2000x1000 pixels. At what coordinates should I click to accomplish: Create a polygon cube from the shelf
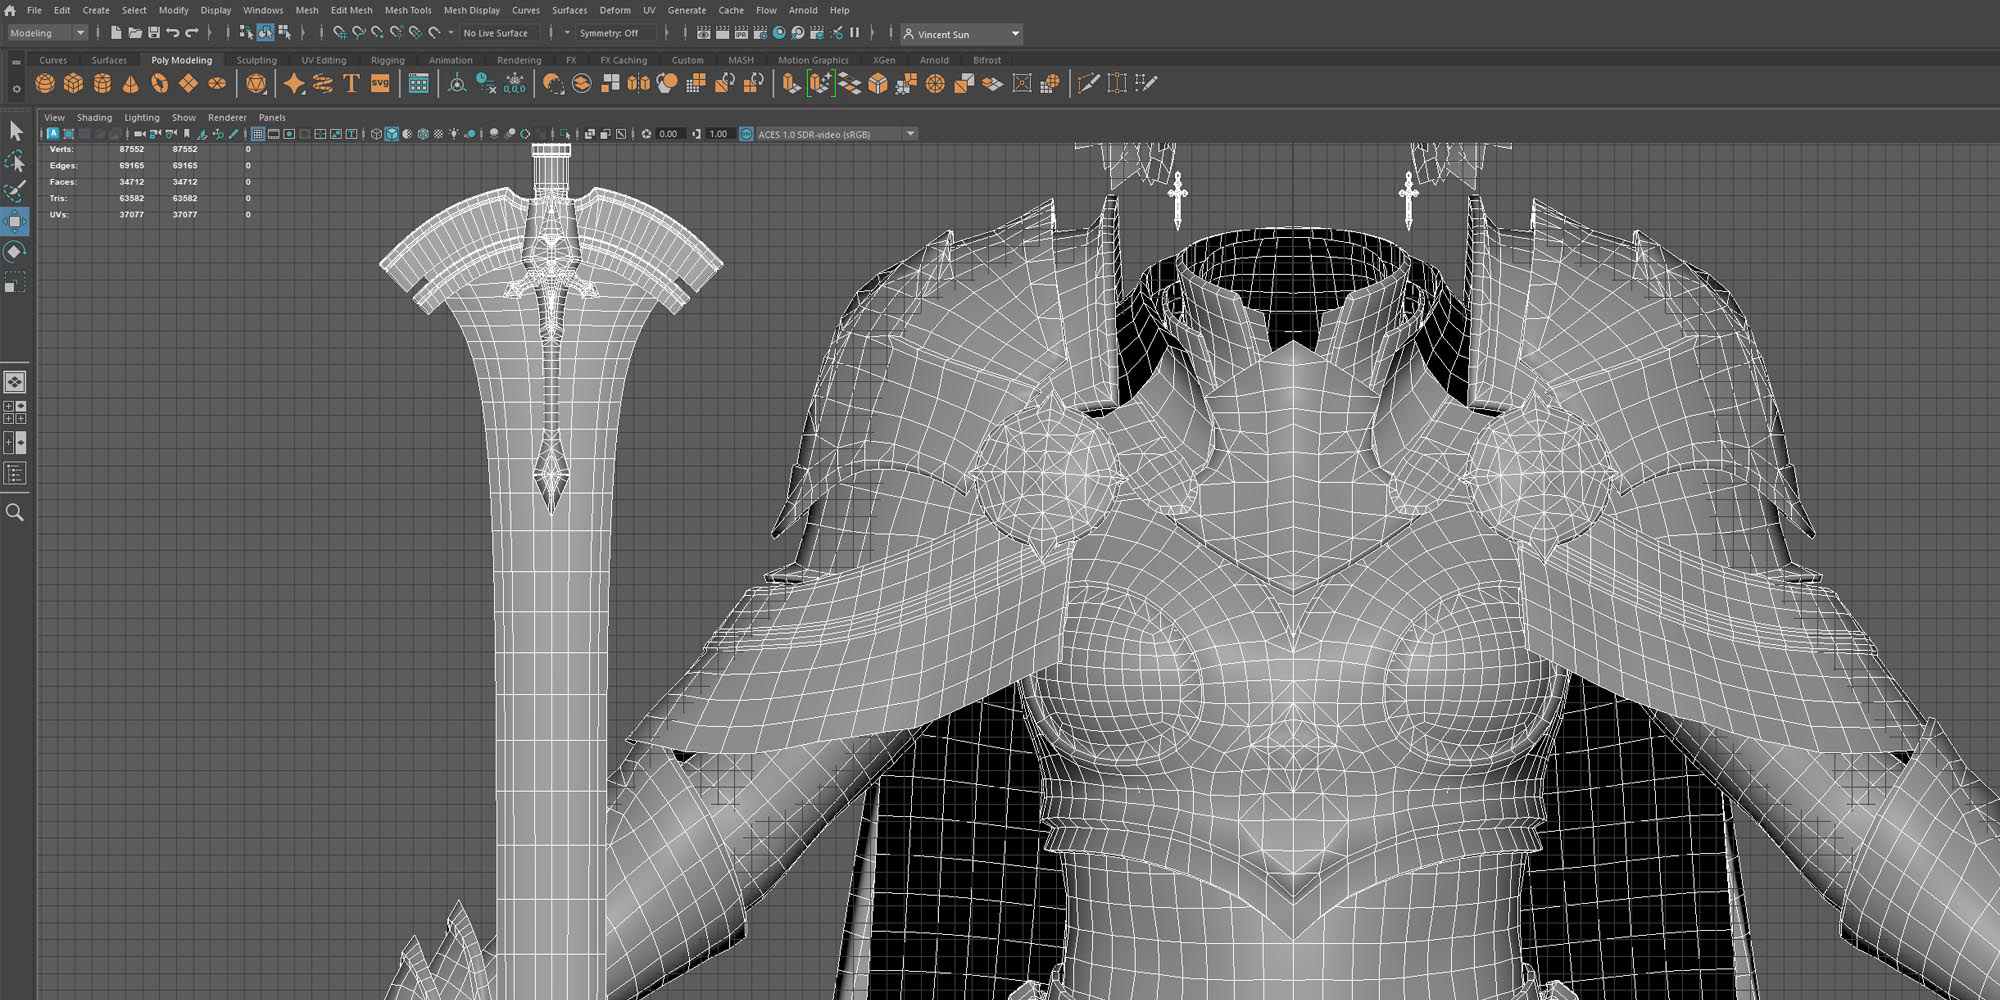point(73,84)
